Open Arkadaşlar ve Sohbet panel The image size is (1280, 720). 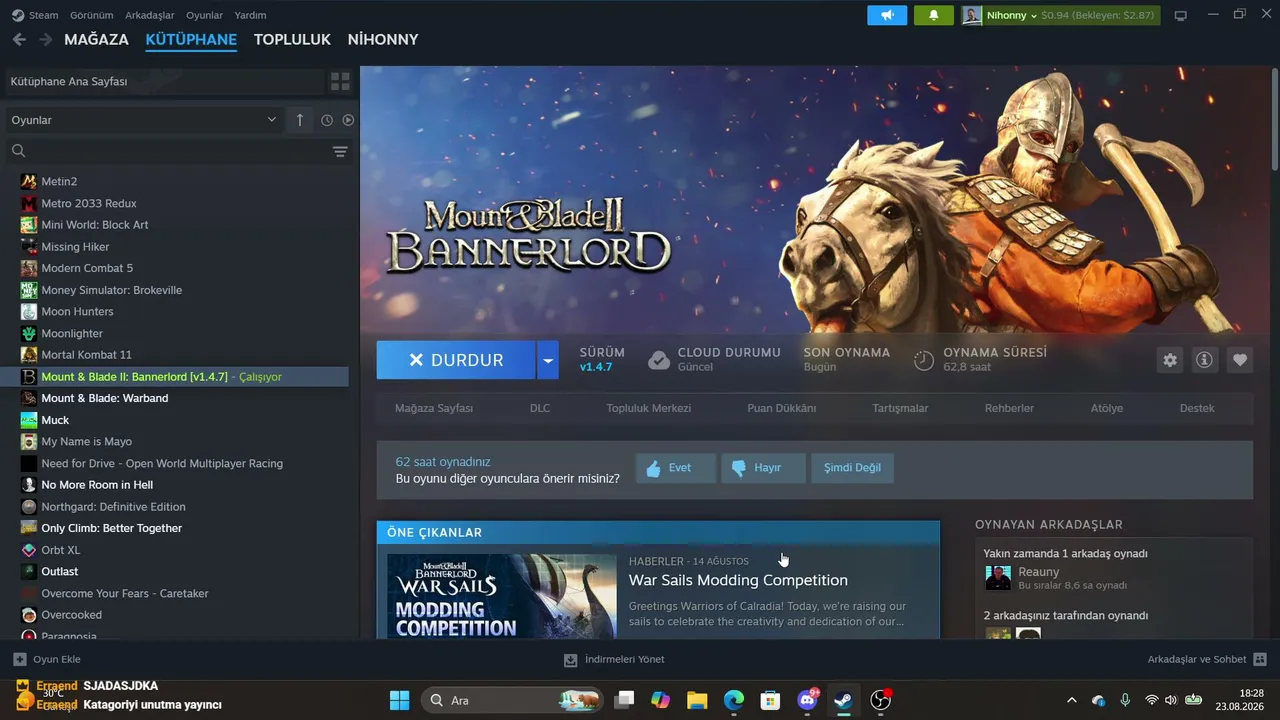[1207, 660]
